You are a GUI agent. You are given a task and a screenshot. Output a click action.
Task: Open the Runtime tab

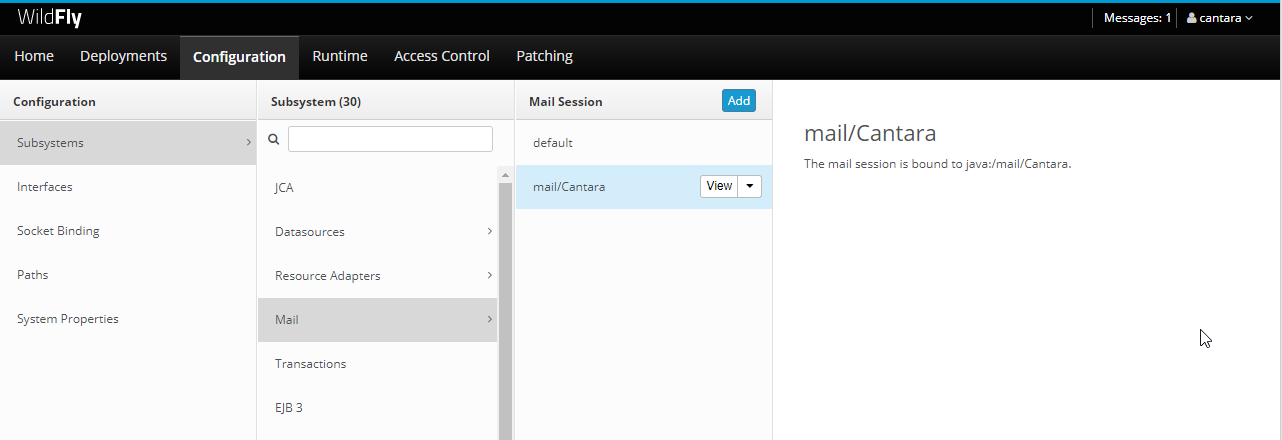(340, 56)
